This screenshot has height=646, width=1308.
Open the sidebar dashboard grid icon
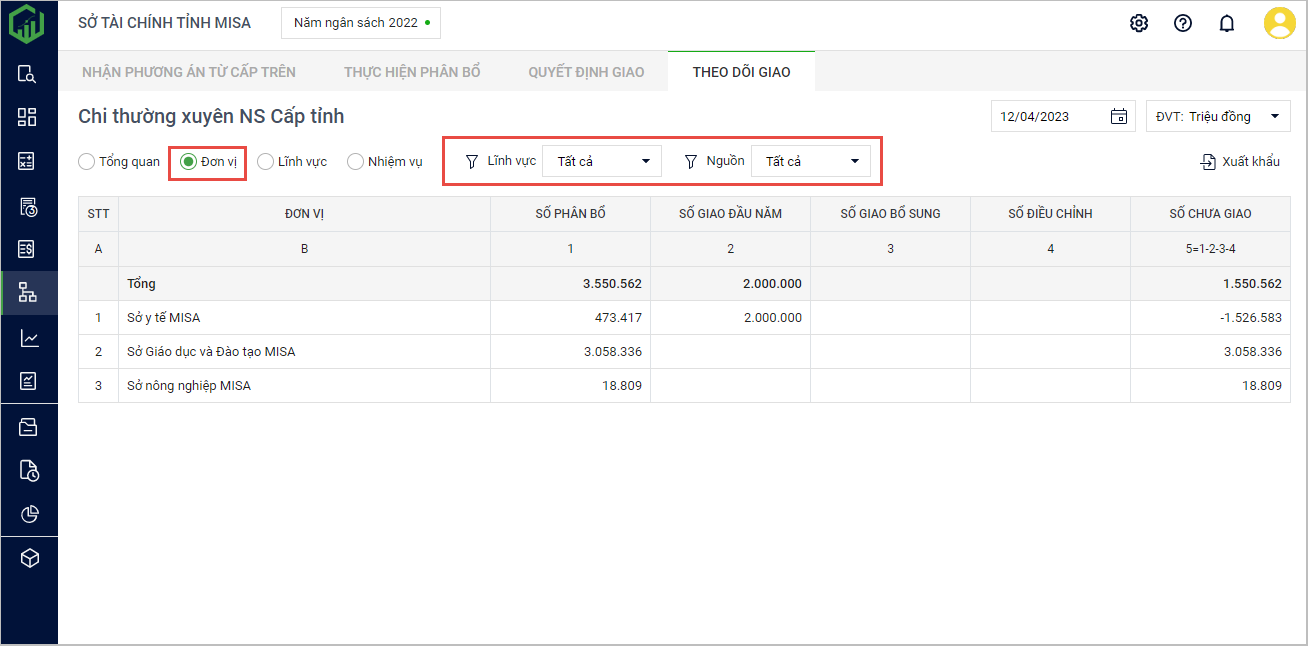point(28,117)
